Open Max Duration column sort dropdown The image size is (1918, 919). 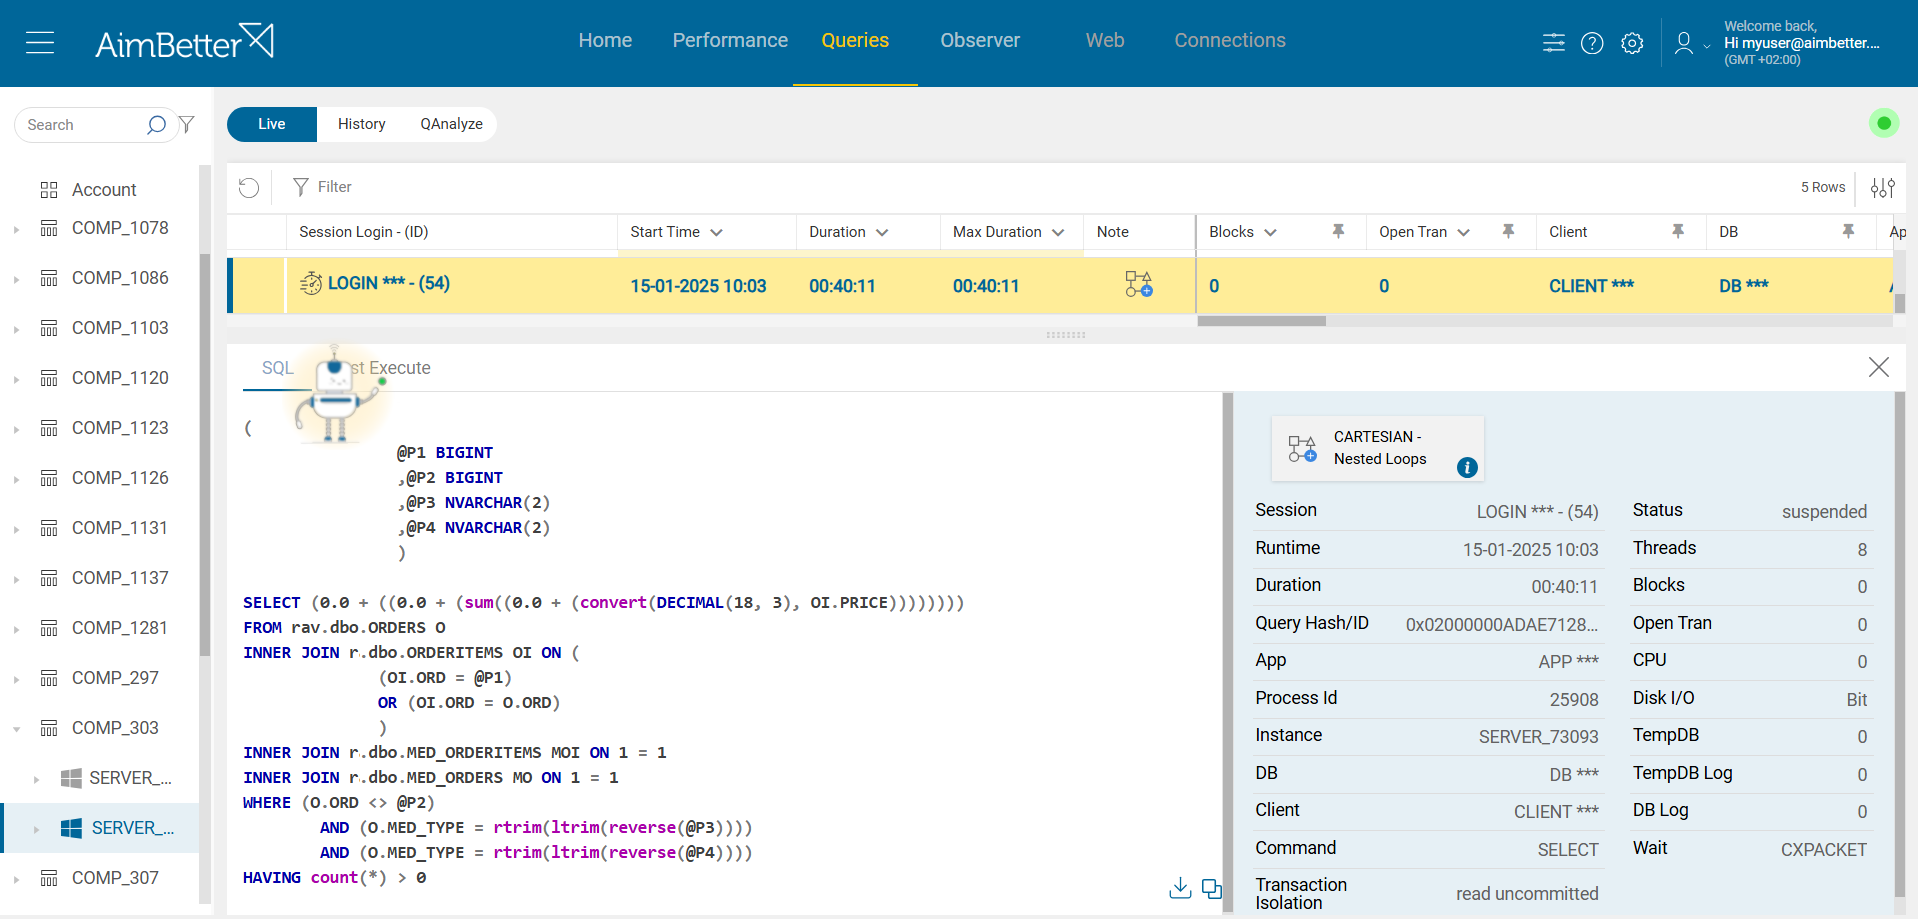point(1058,232)
